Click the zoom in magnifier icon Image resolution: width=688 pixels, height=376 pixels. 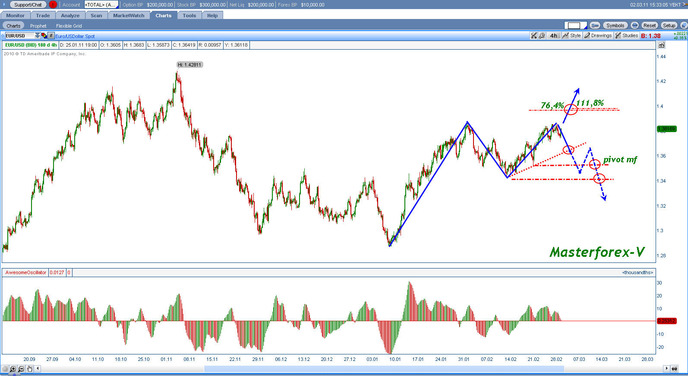click(13, 369)
